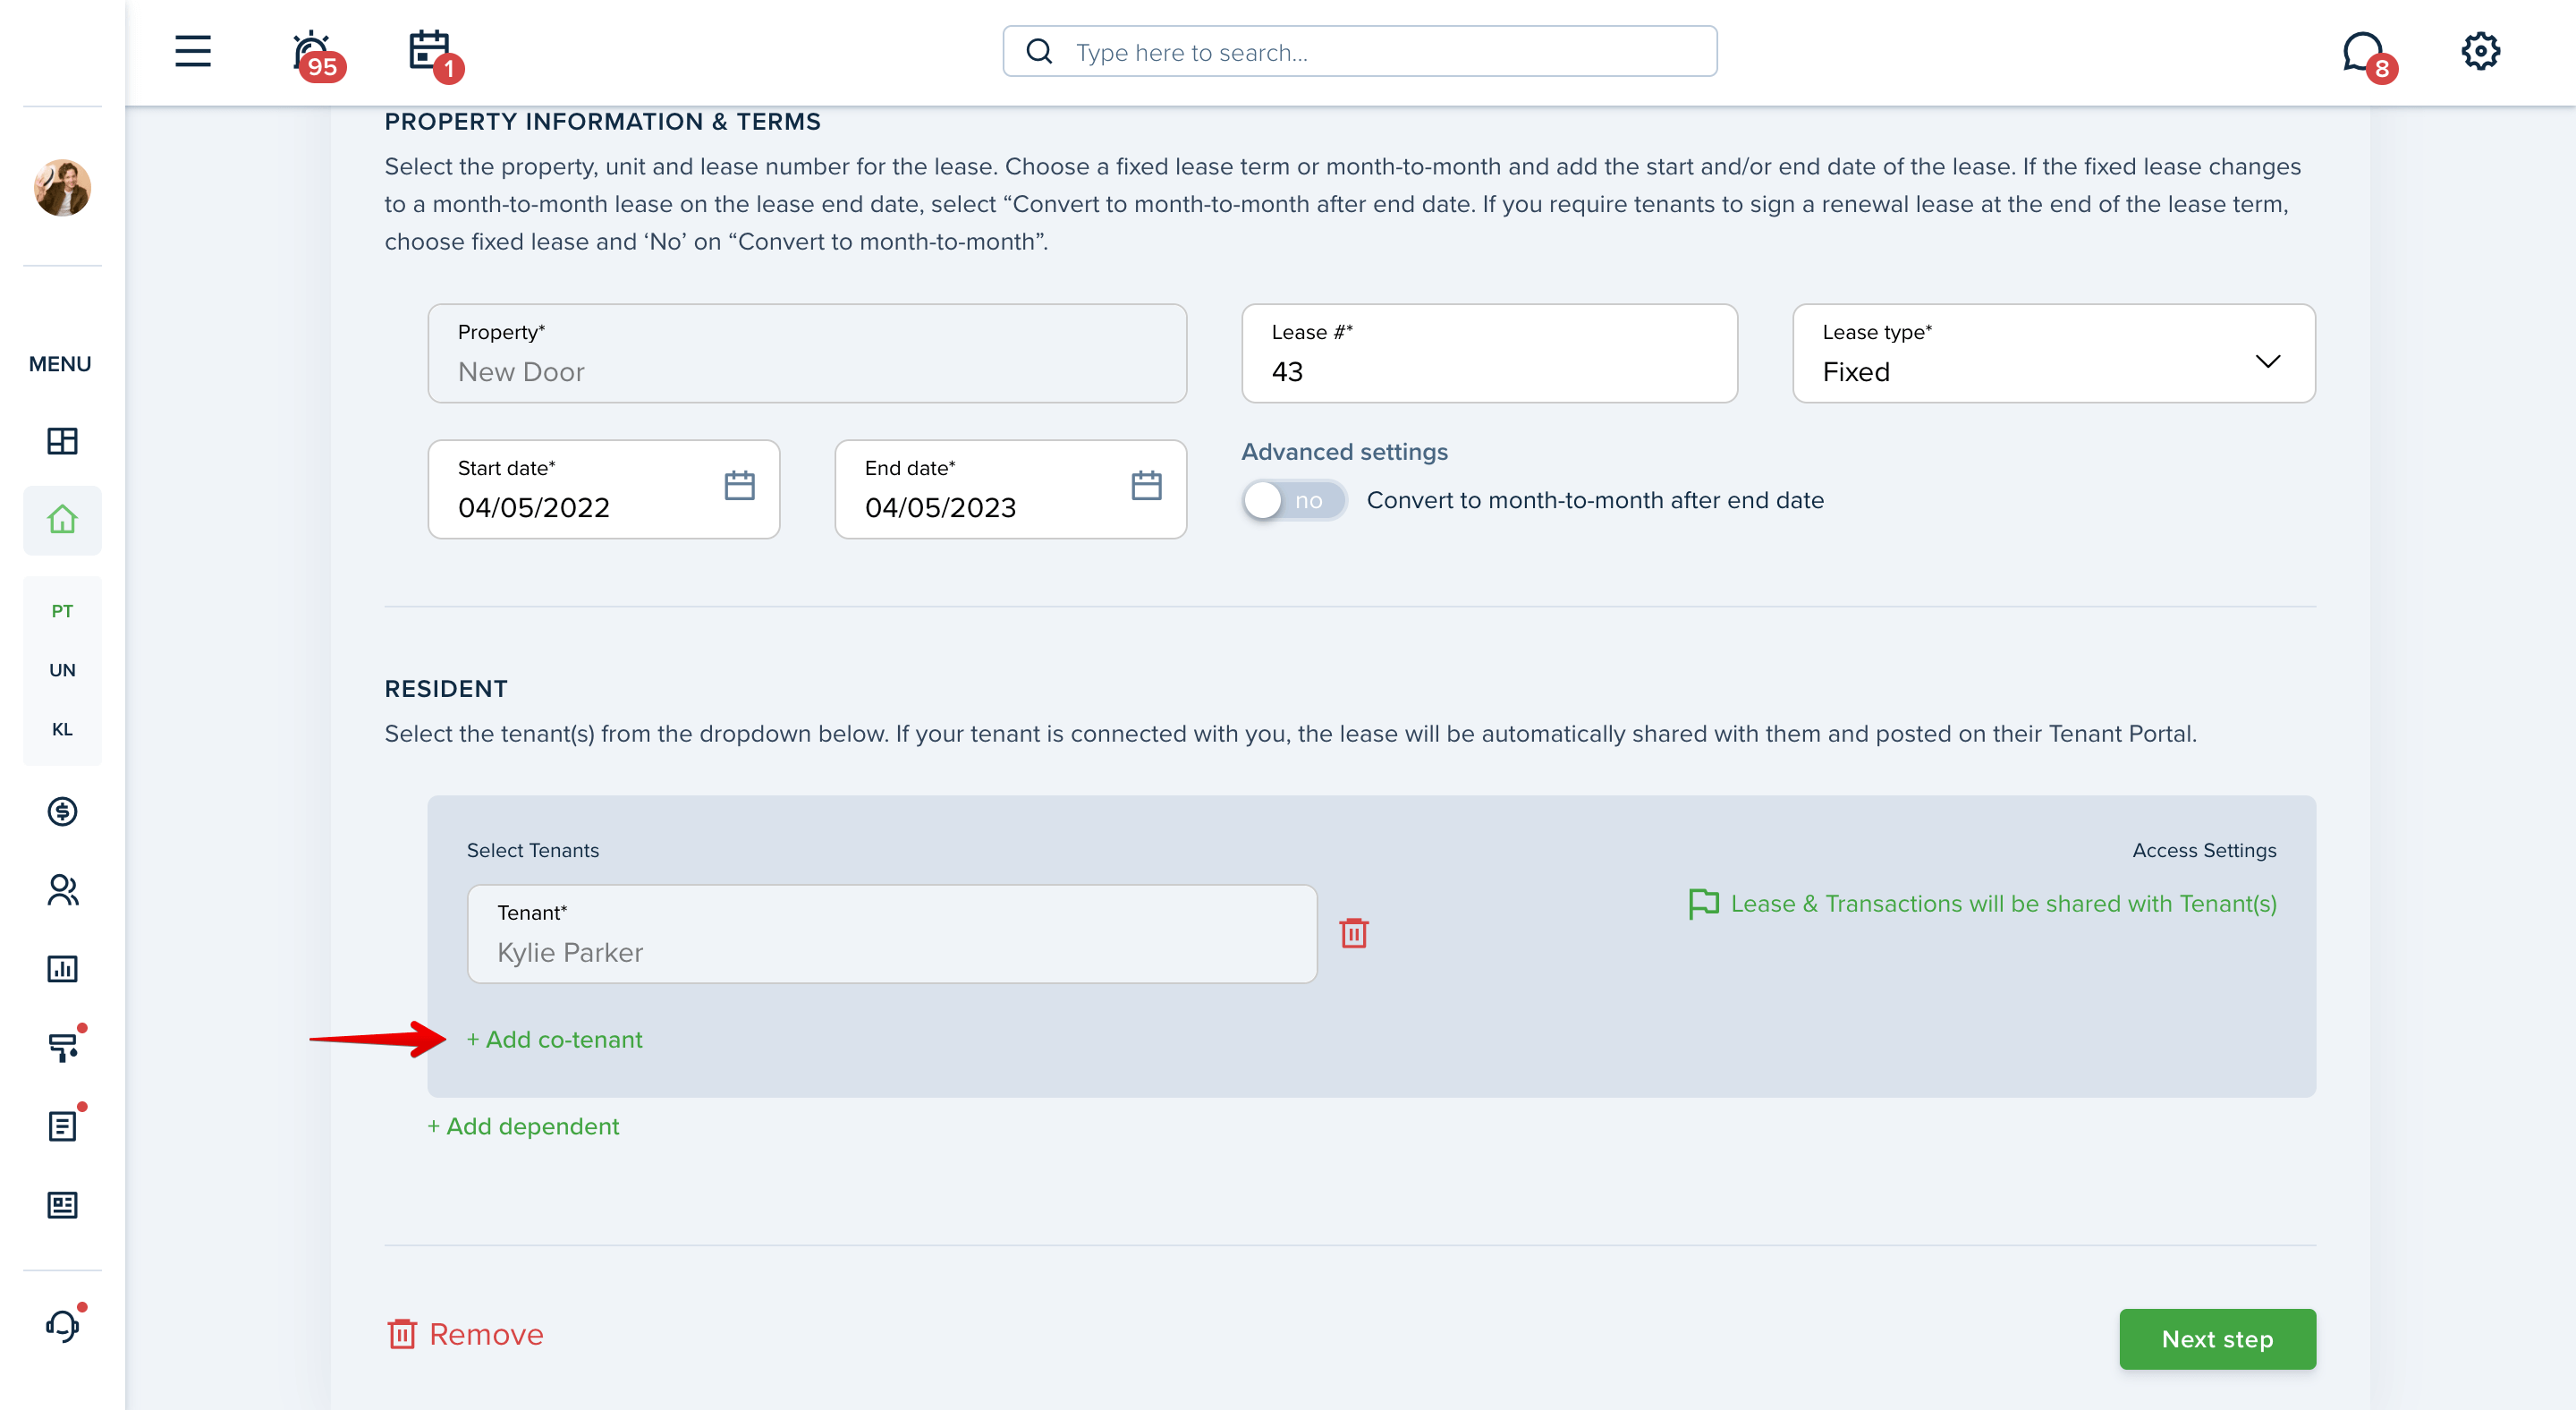Image resolution: width=2576 pixels, height=1410 pixels.
Task: Click the Tenant field Kylie Parker
Action: point(892,933)
